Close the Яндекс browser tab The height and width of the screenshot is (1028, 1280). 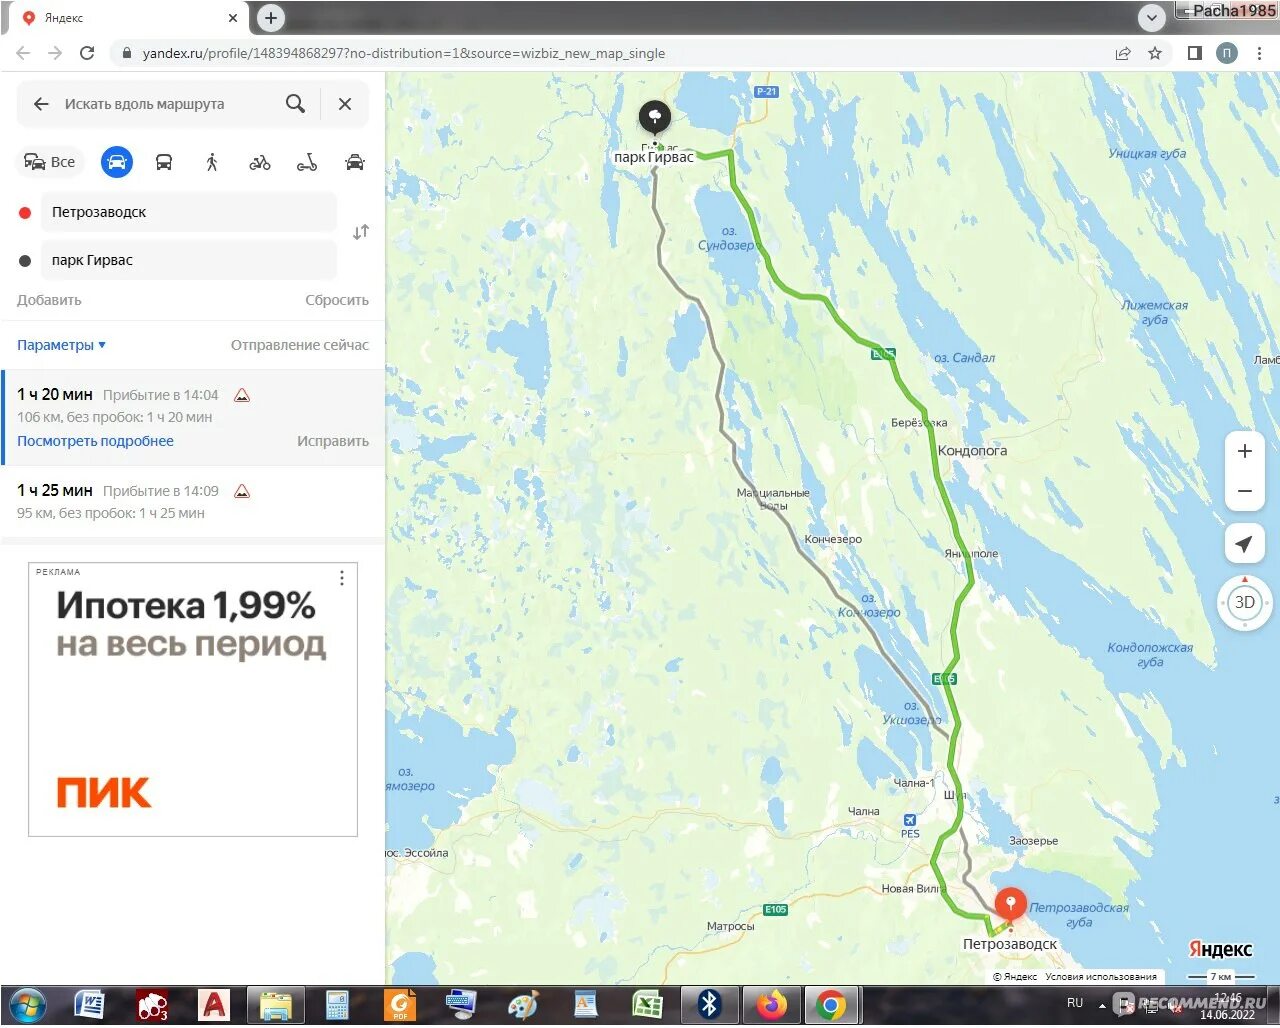pyautogui.click(x=232, y=18)
